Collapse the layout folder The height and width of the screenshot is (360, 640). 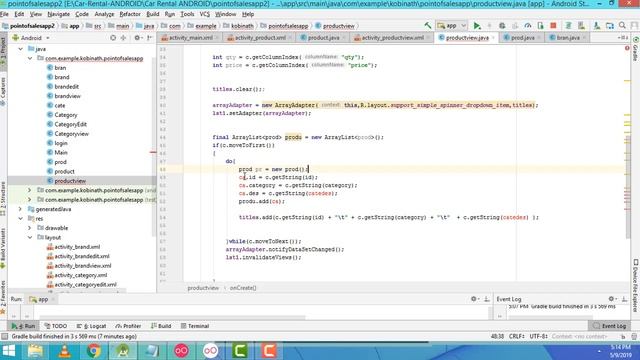pyautogui.click(x=30, y=238)
